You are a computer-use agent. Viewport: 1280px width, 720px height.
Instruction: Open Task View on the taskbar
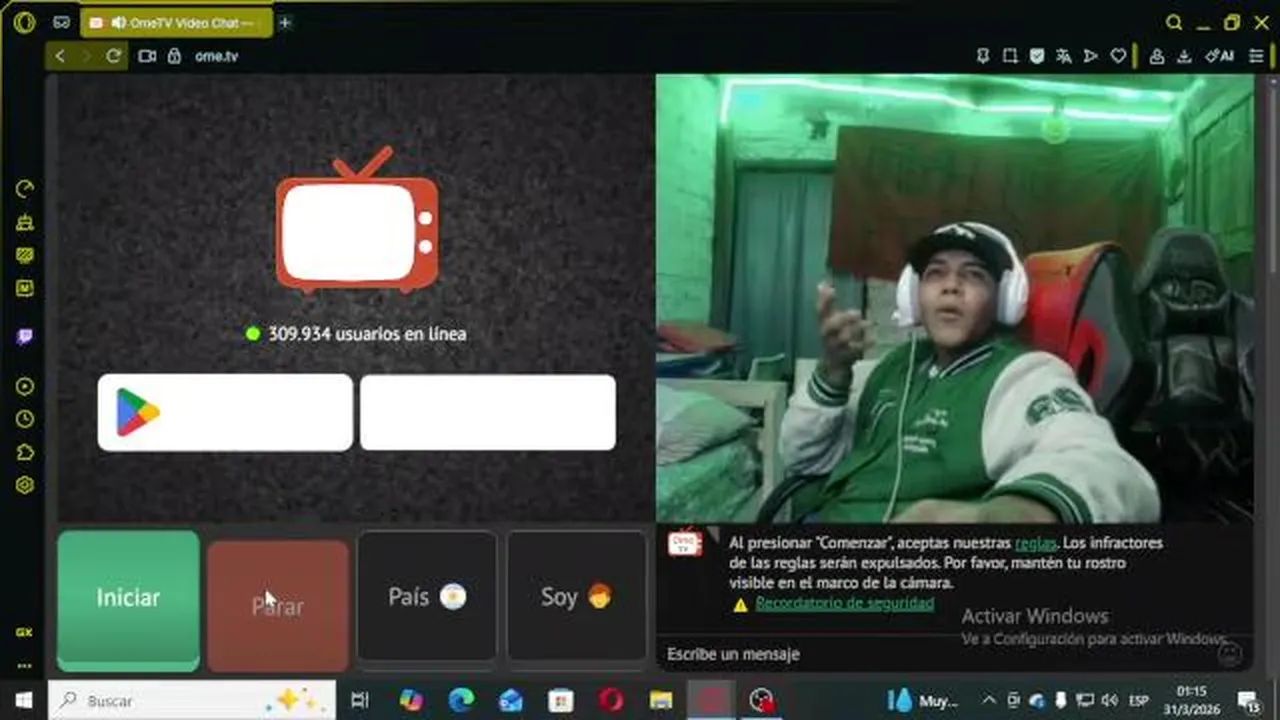coord(360,700)
